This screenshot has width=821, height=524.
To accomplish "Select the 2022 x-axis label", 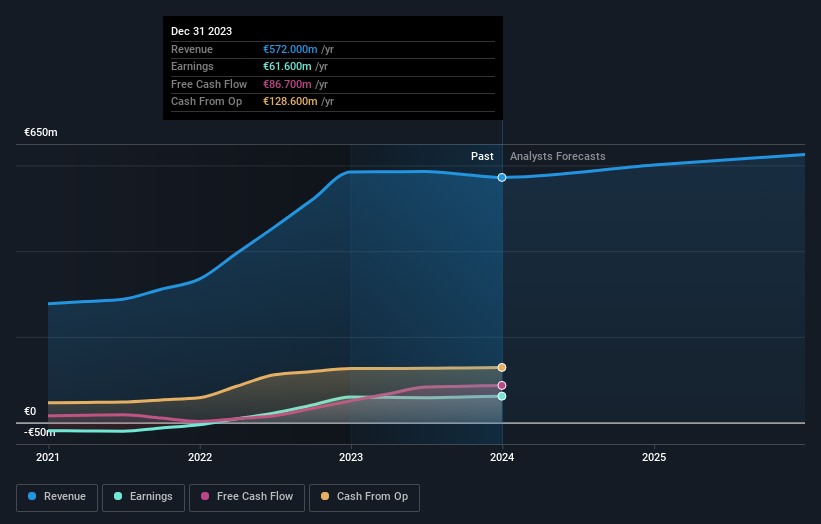I will (200, 458).
